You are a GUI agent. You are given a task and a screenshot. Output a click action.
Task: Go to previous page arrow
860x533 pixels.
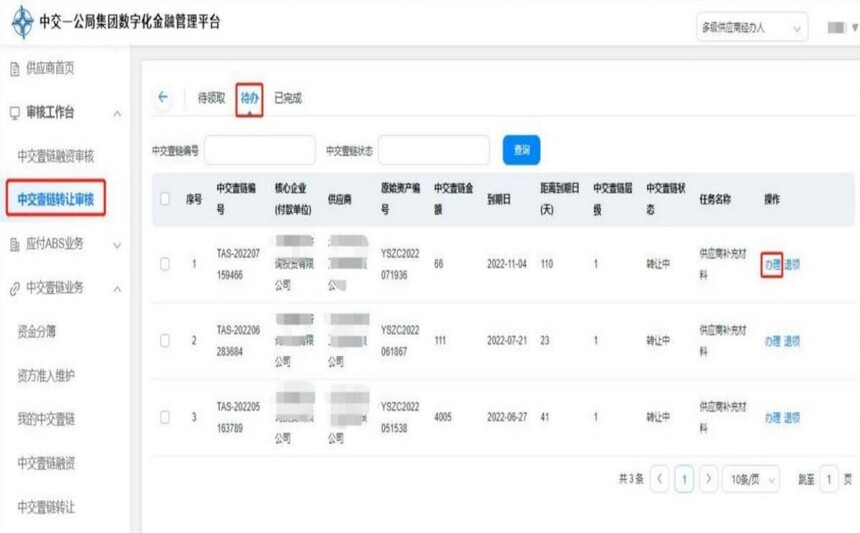660,479
